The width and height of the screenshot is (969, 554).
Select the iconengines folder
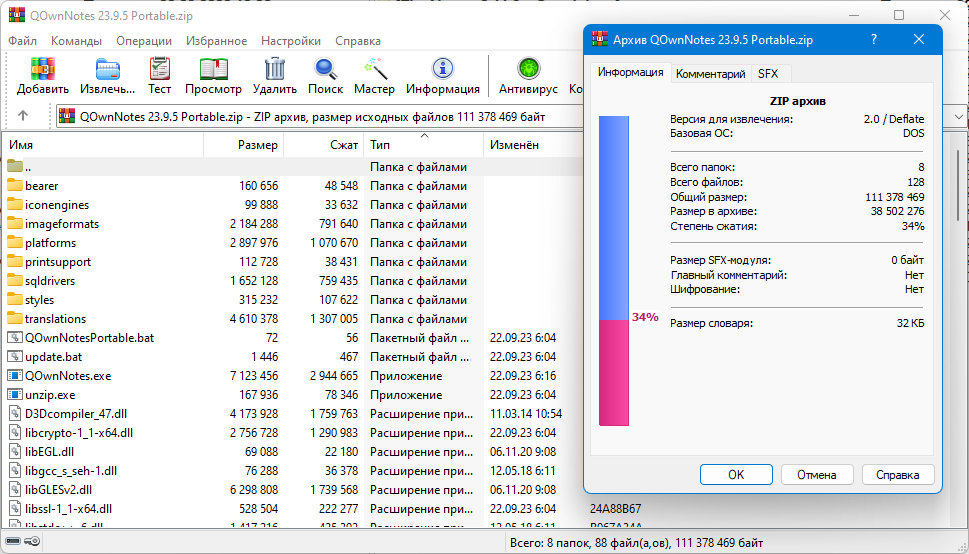[57, 205]
